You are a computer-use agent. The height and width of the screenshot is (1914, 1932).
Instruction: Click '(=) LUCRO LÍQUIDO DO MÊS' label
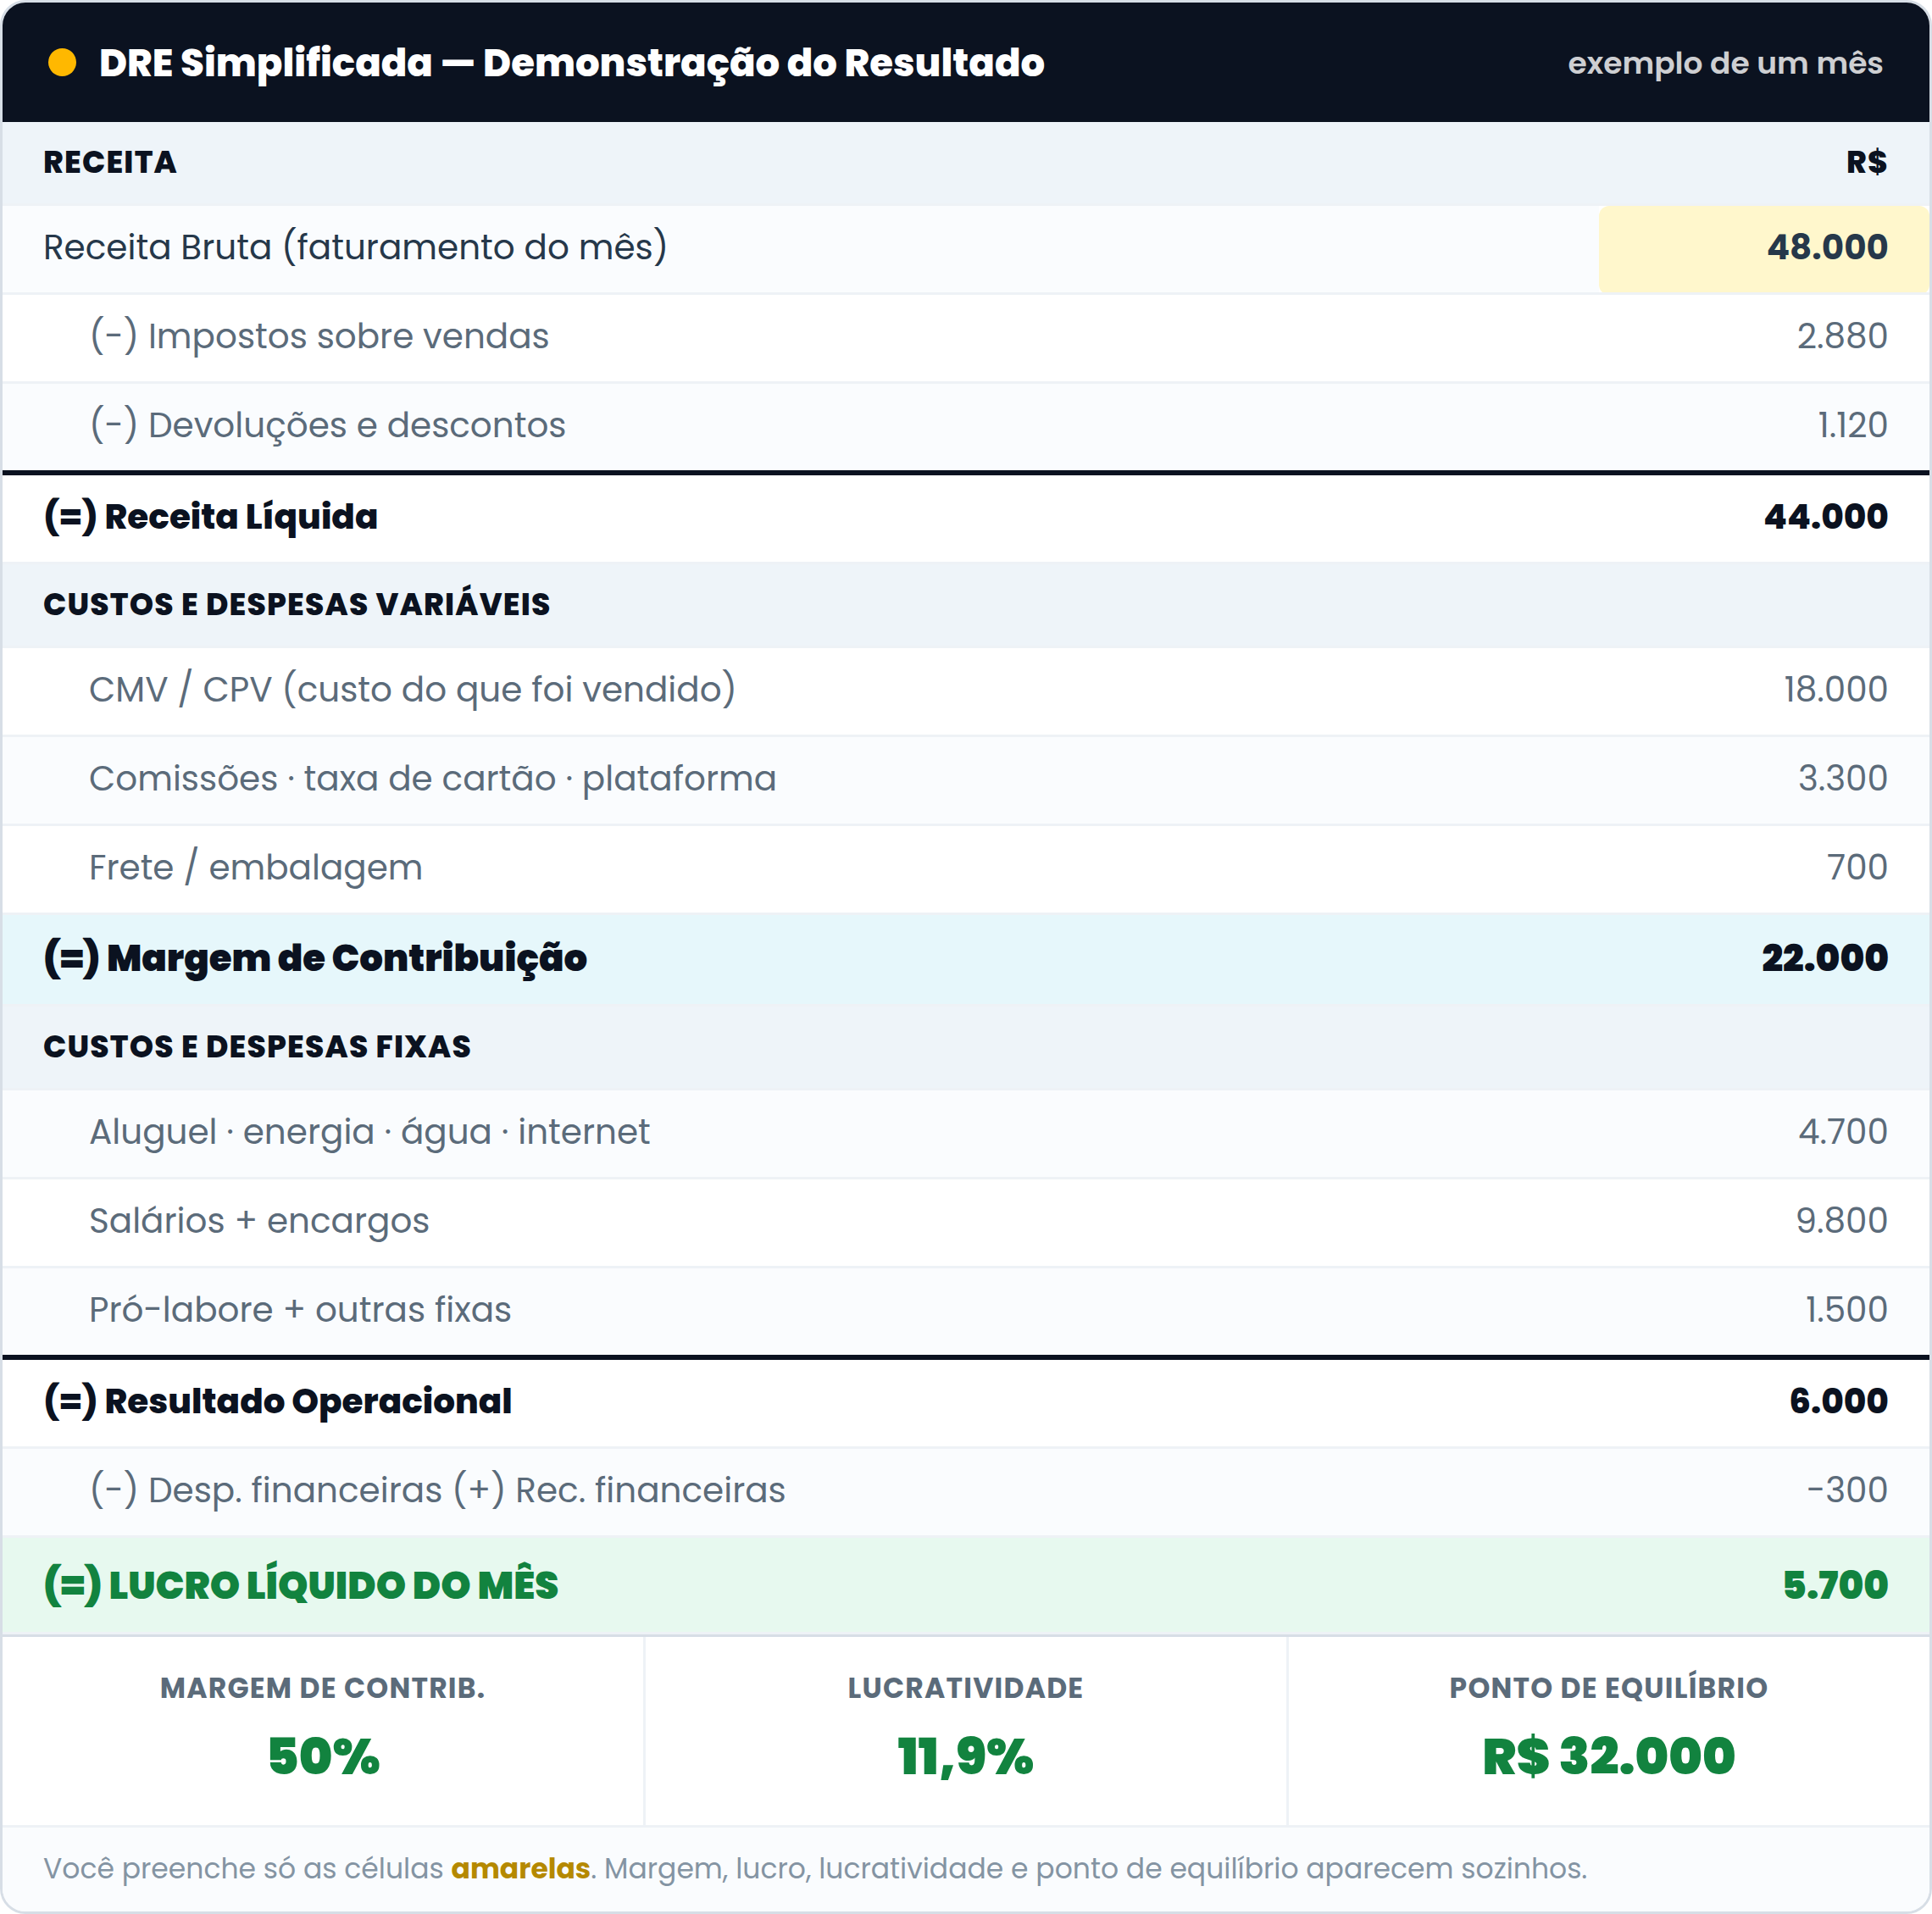(301, 1585)
